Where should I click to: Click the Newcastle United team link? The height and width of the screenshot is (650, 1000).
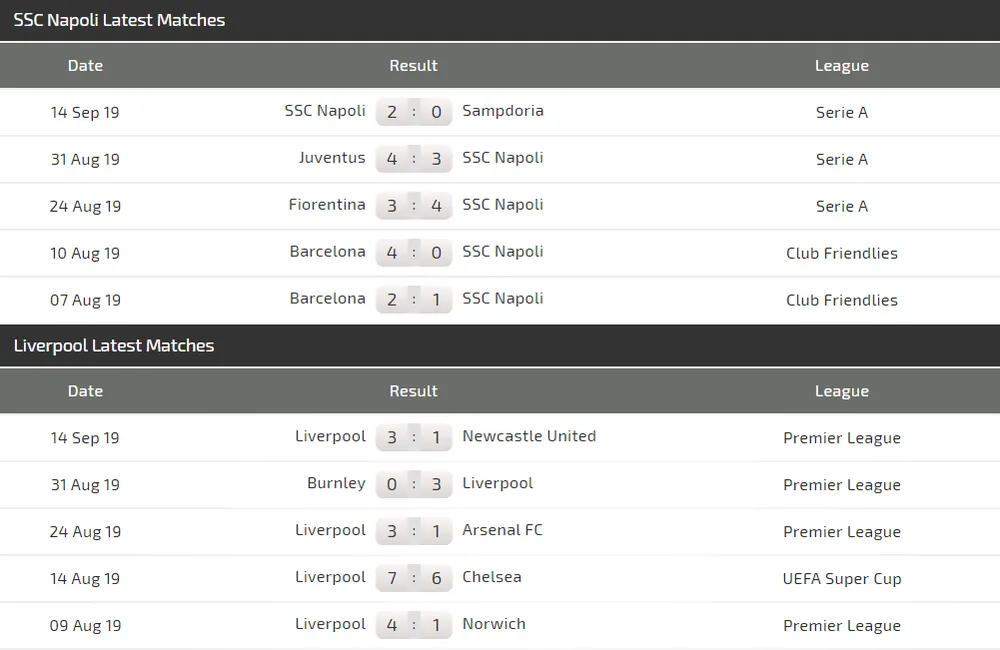529,436
